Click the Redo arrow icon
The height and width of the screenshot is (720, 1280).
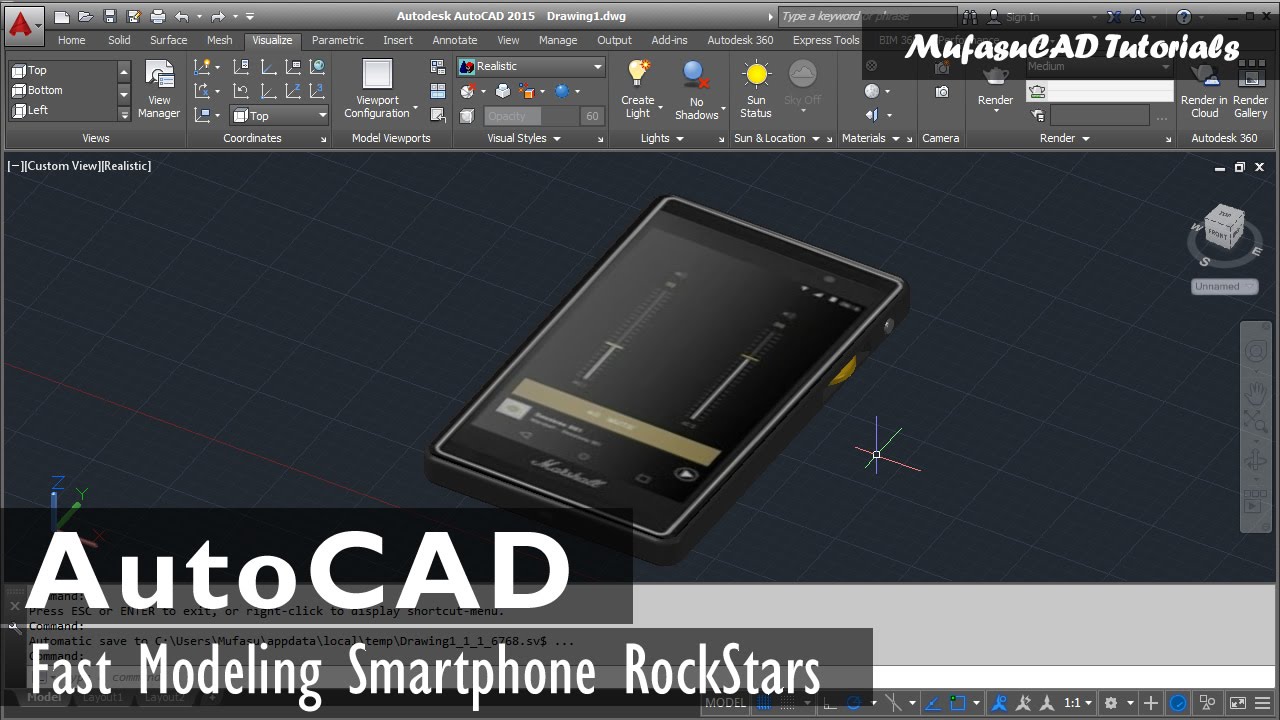[217, 17]
